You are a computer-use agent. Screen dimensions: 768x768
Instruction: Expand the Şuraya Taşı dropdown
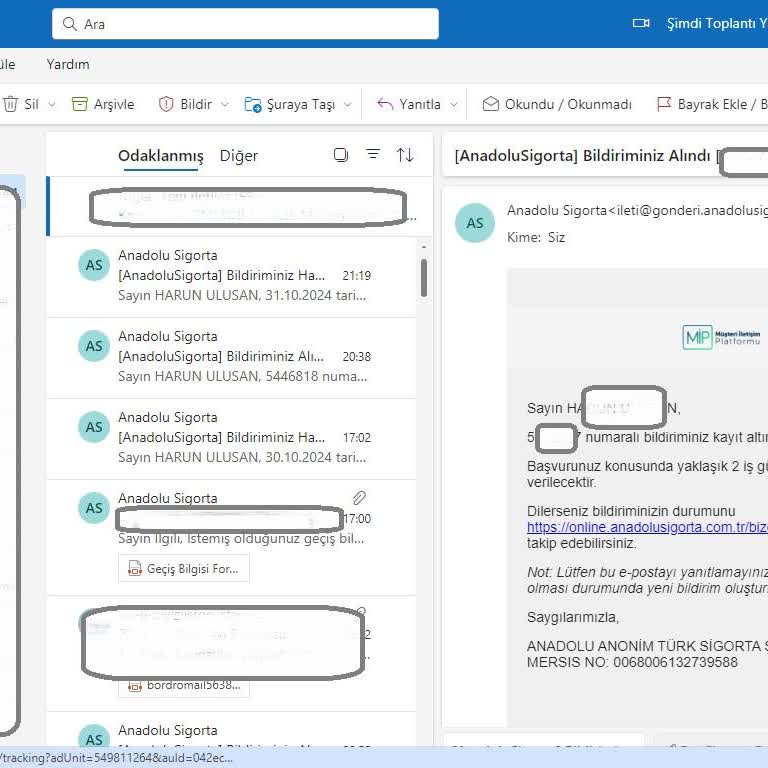(x=347, y=104)
